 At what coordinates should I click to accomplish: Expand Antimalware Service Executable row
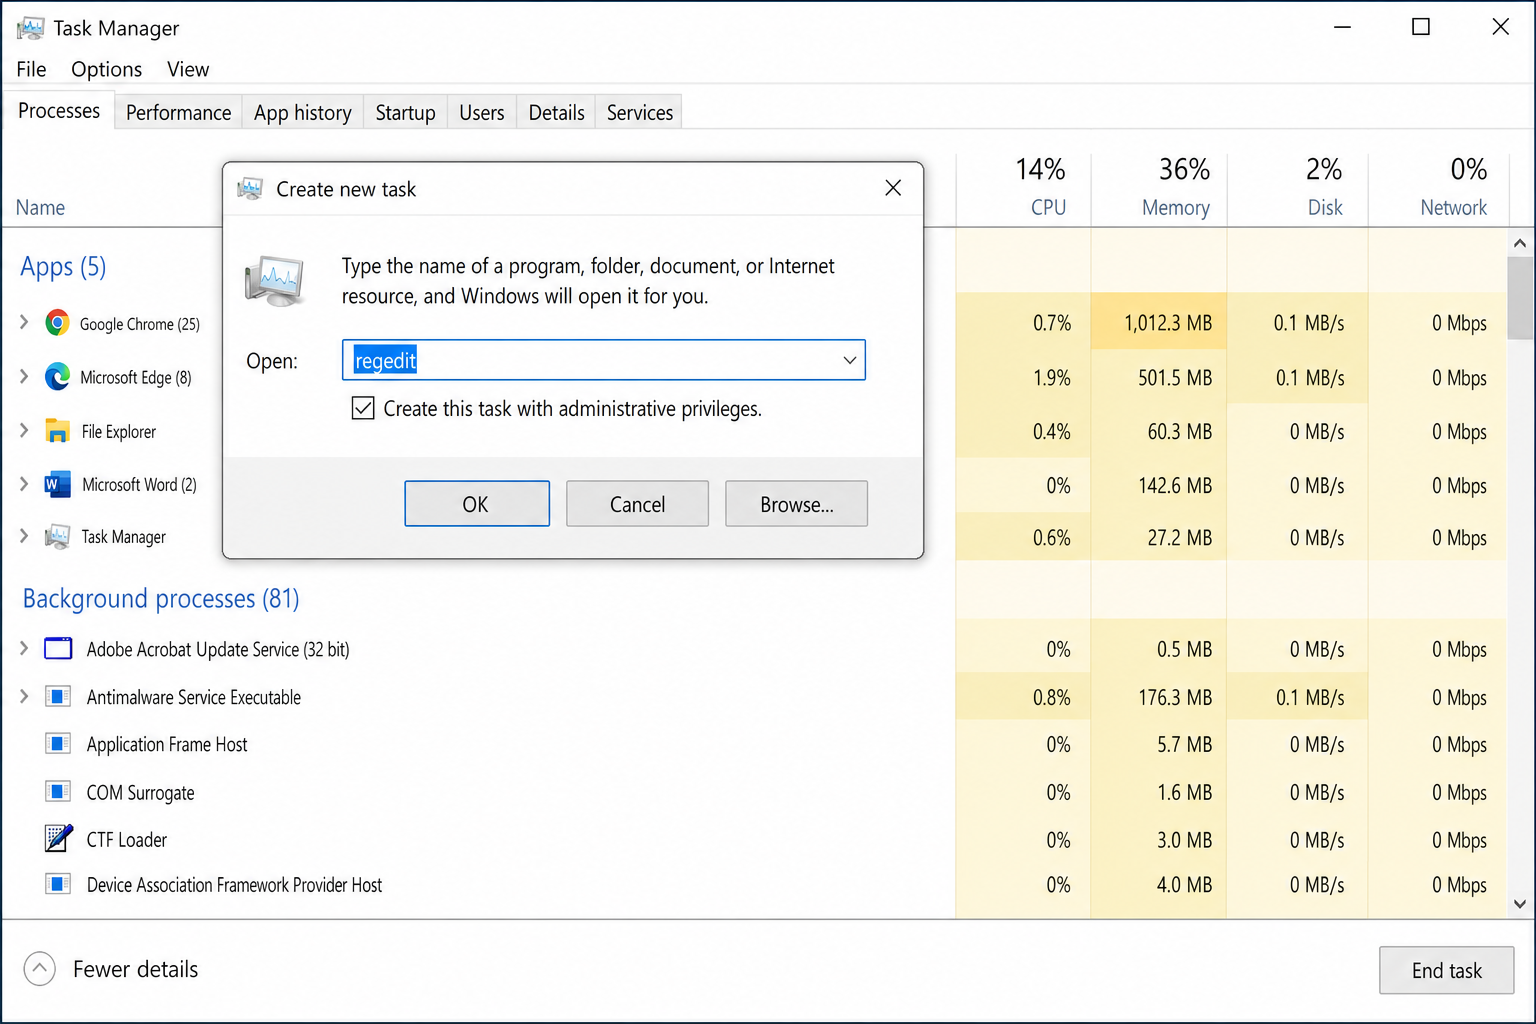[x=24, y=697]
